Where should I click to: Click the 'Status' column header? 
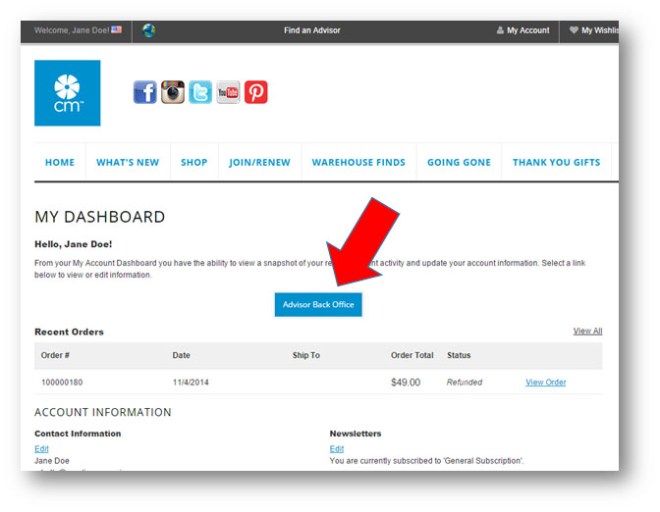click(x=459, y=355)
